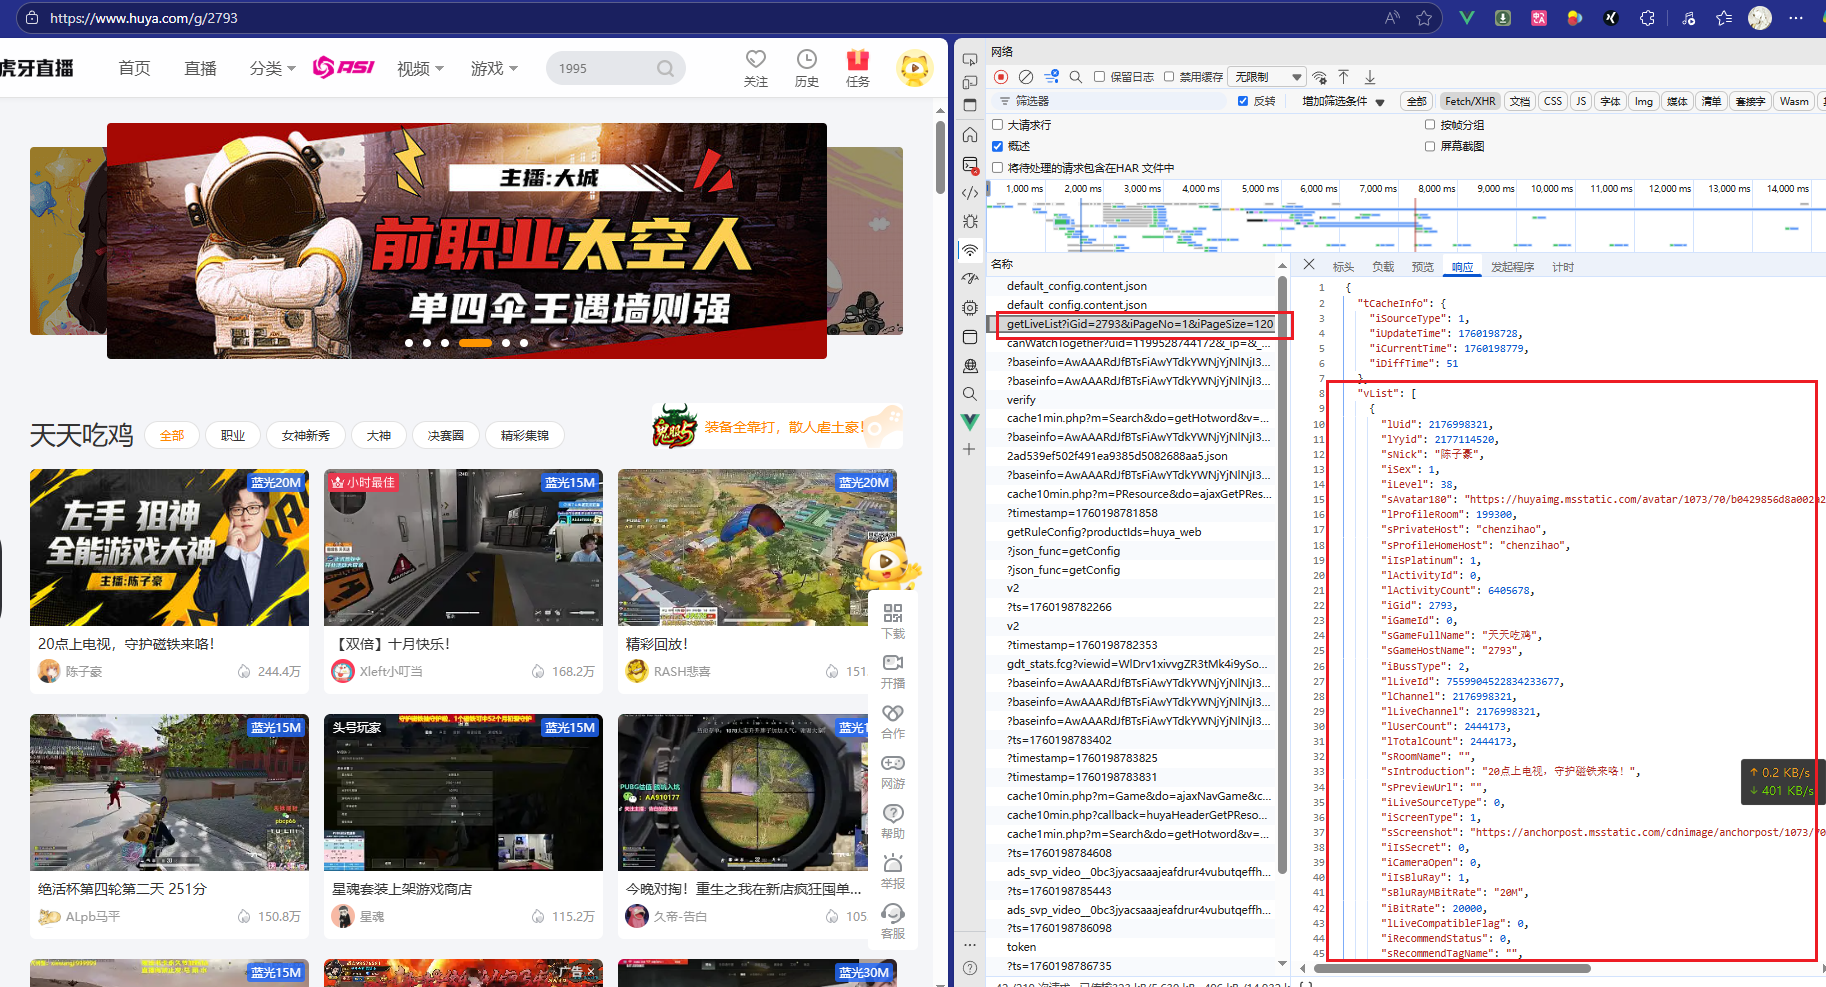Select the 决赛圈 category pill
This screenshot has width=1826, height=987.
point(446,435)
